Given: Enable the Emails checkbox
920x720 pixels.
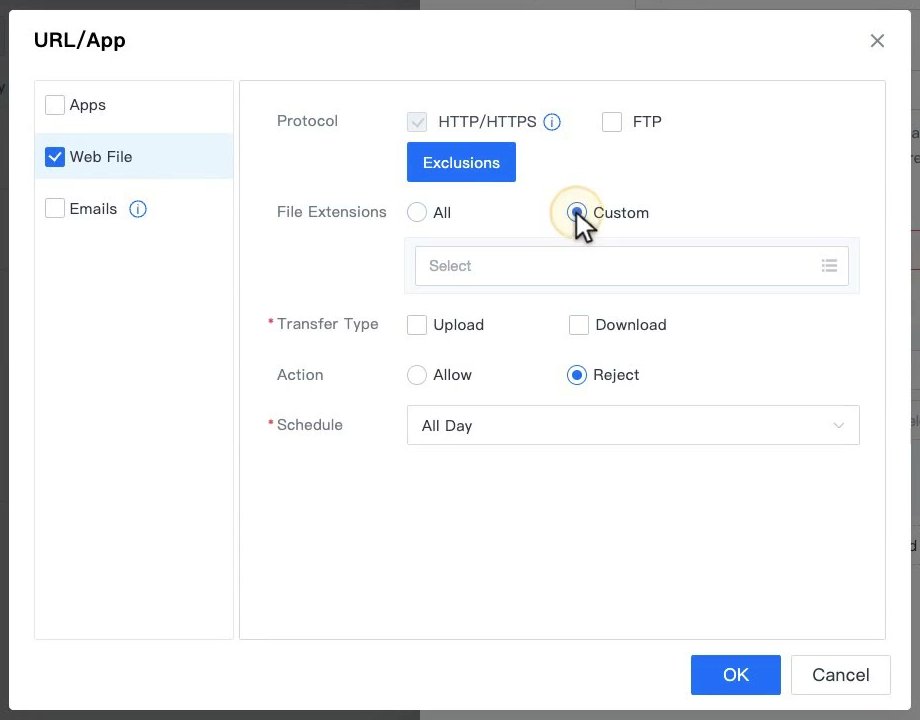Looking at the screenshot, I should (55, 208).
